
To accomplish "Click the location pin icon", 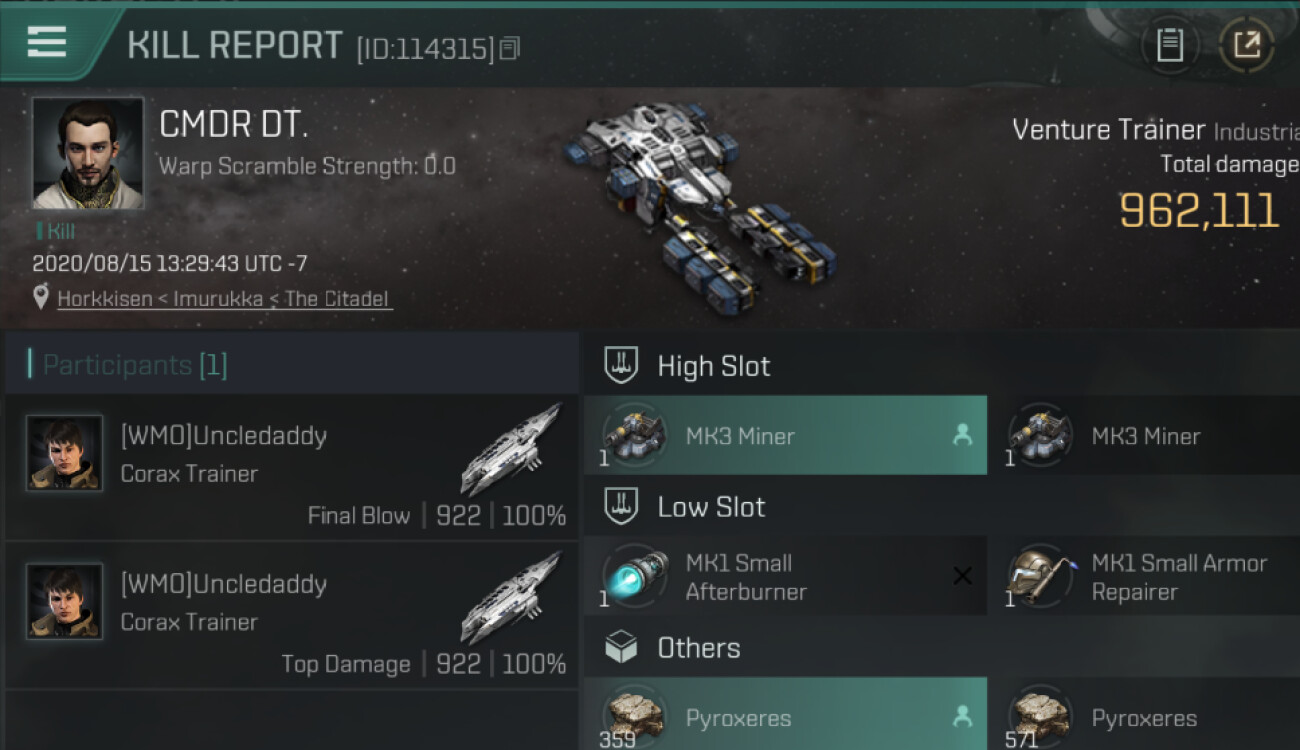I will click(x=41, y=297).
